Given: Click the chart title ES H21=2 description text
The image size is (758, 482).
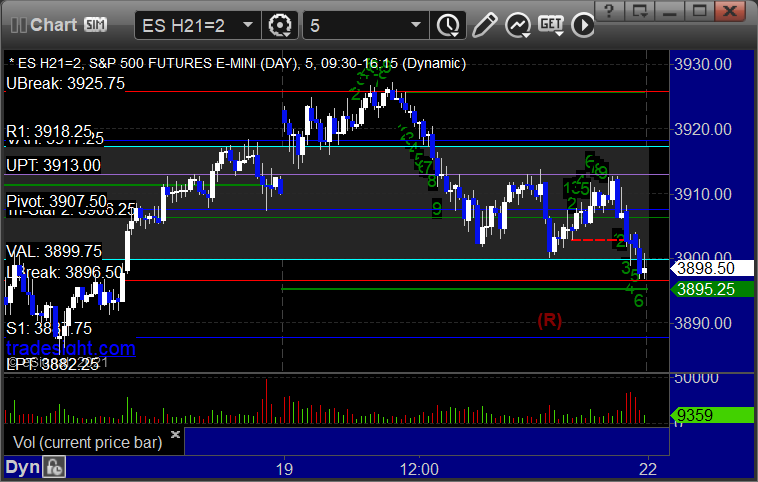Looking at the screenshot, I should tap(237, 63).
